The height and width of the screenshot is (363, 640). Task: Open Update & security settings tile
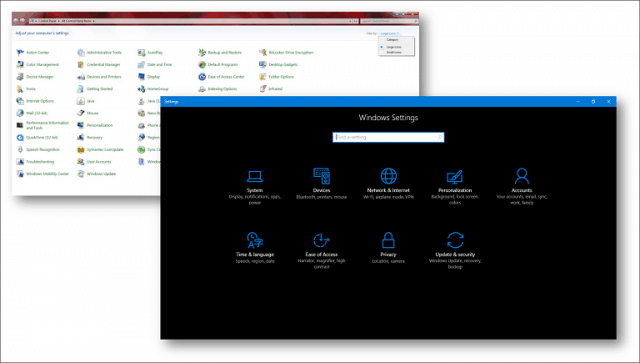coord(455,251)
